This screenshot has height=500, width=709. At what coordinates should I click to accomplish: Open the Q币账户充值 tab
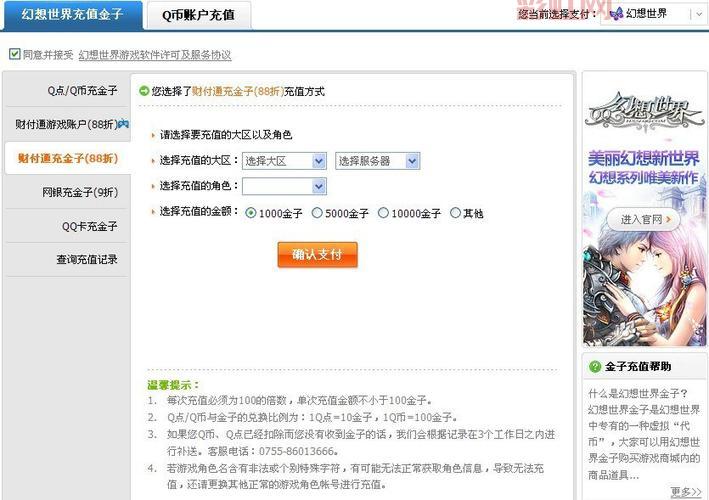click(x=198, y=15)
